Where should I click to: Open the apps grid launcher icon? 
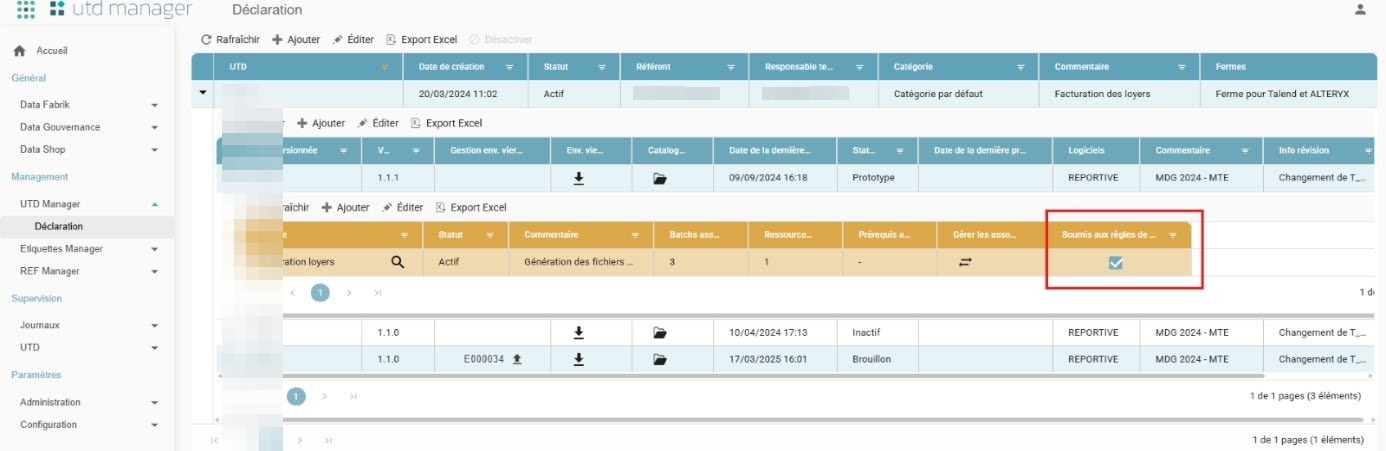(26, 10)
